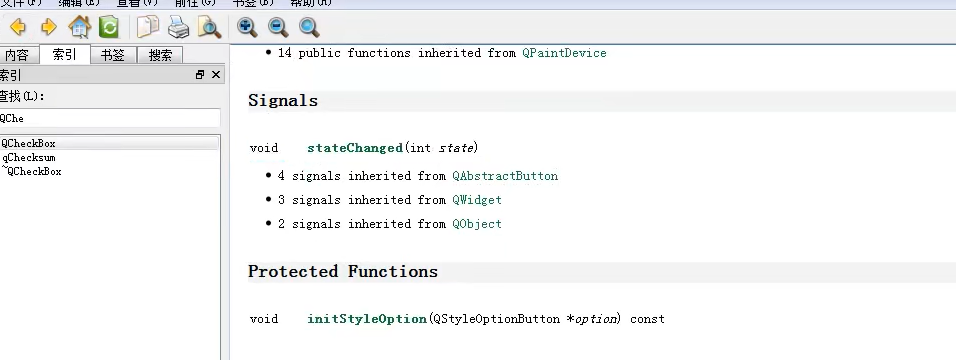Follow the QObject link

(477, 224)
